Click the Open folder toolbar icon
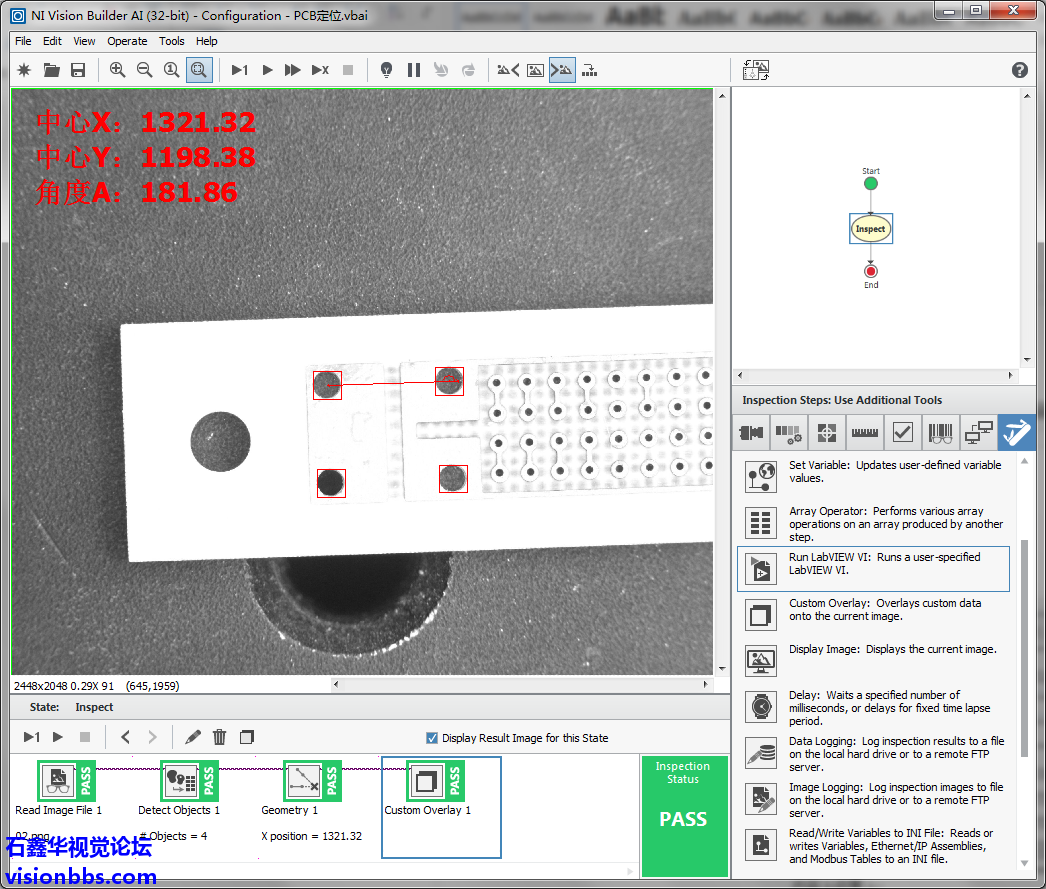 (x=51, y=70)
